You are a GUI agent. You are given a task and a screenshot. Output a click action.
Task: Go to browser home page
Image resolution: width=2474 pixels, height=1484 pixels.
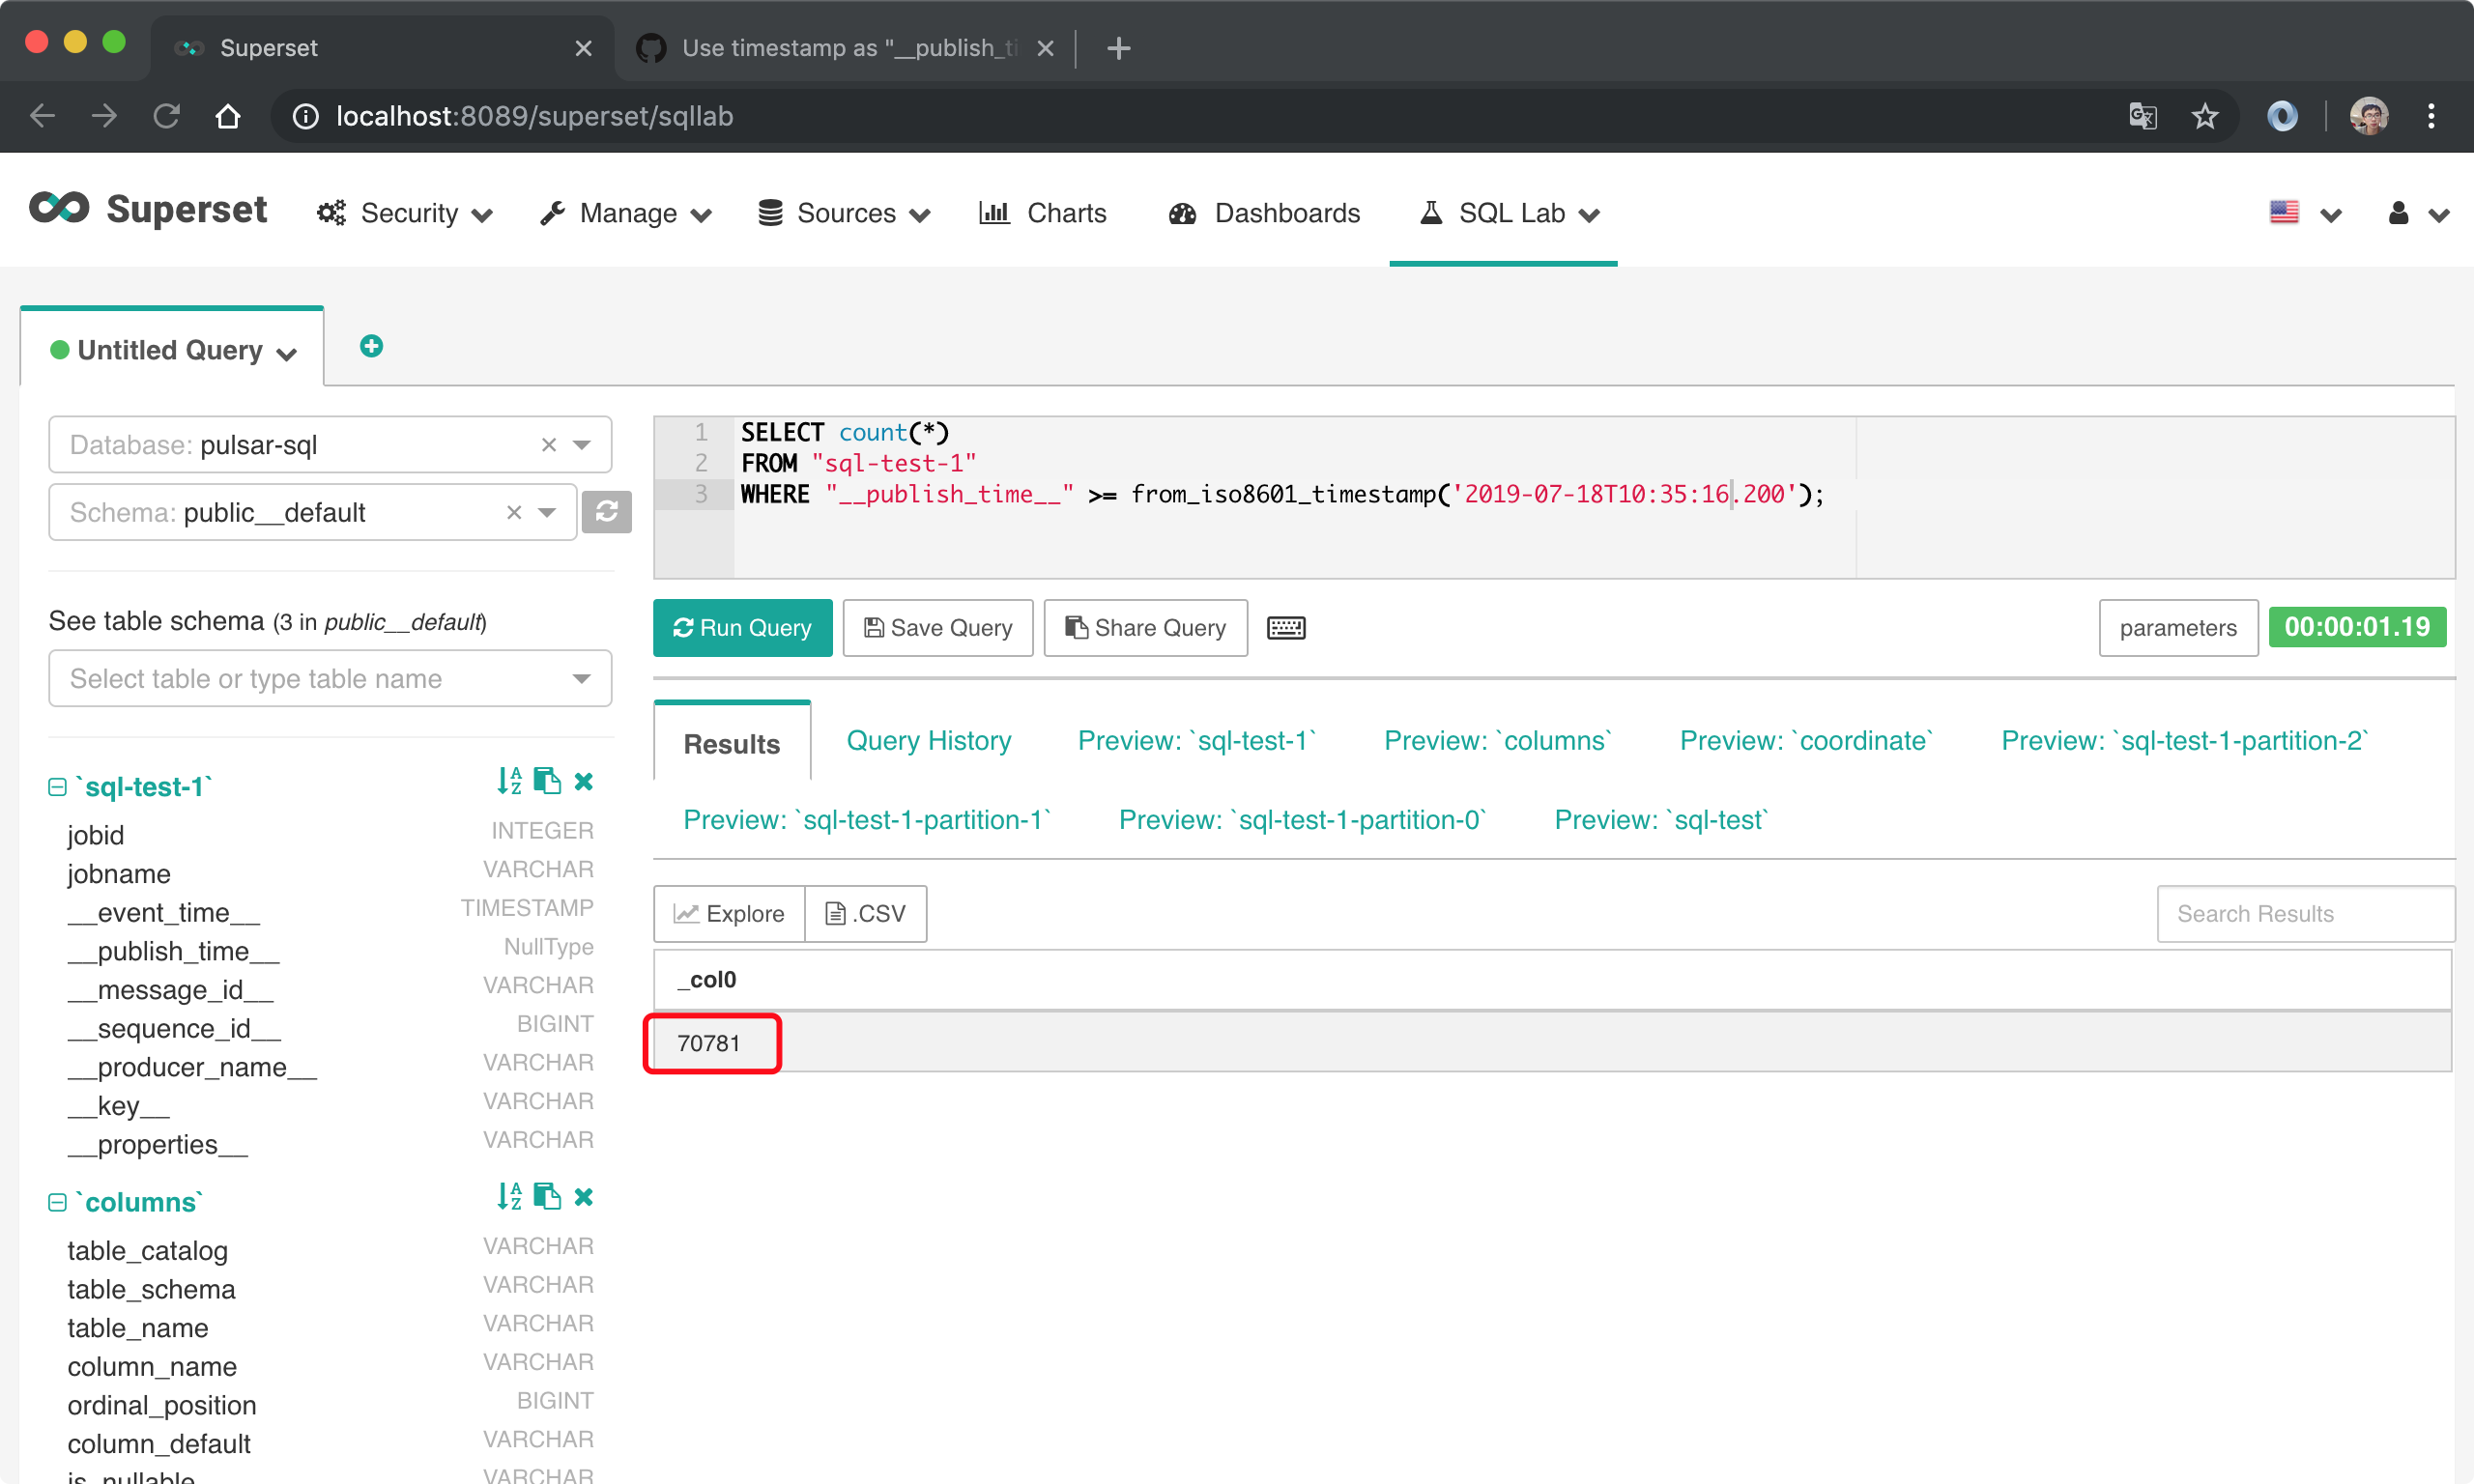click(x=228, y=117)
